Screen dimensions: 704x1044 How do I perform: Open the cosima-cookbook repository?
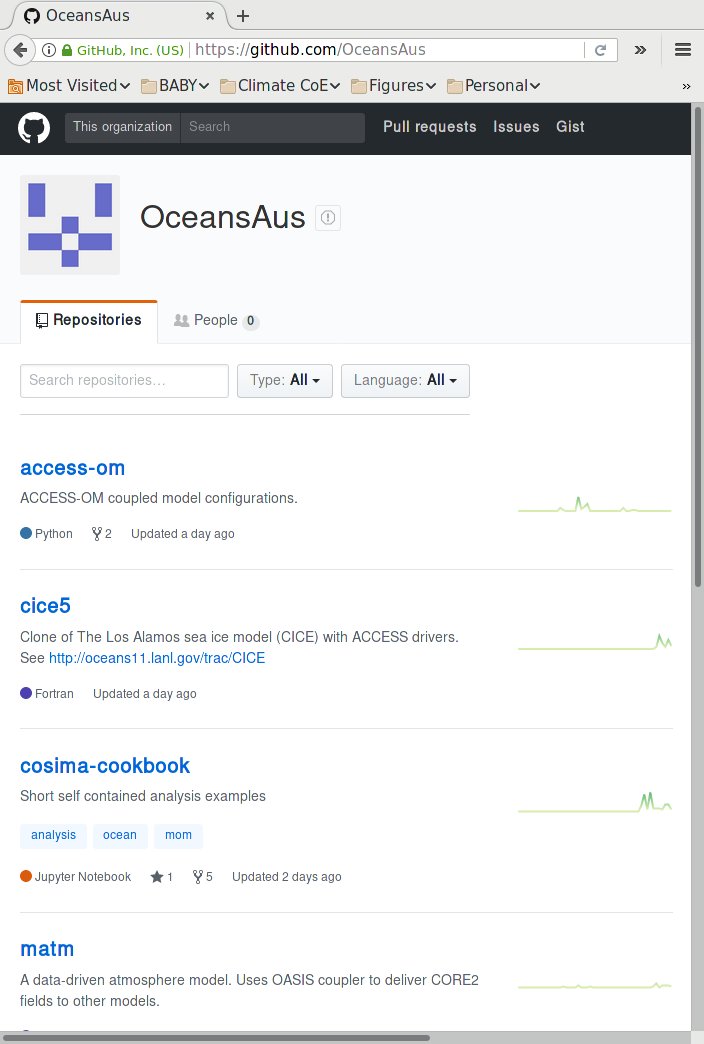105,766
